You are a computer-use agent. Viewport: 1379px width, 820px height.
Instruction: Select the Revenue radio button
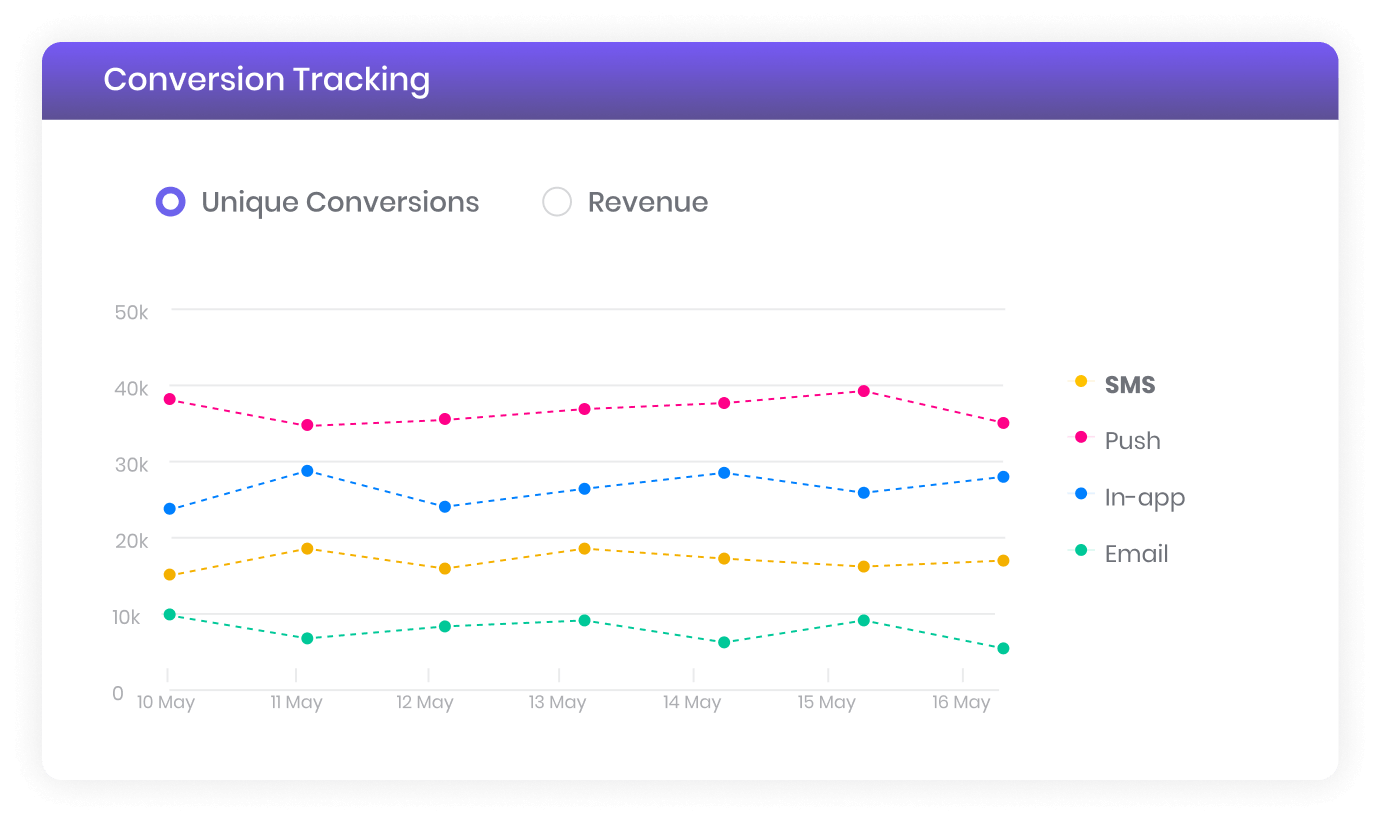click(557, 202)
